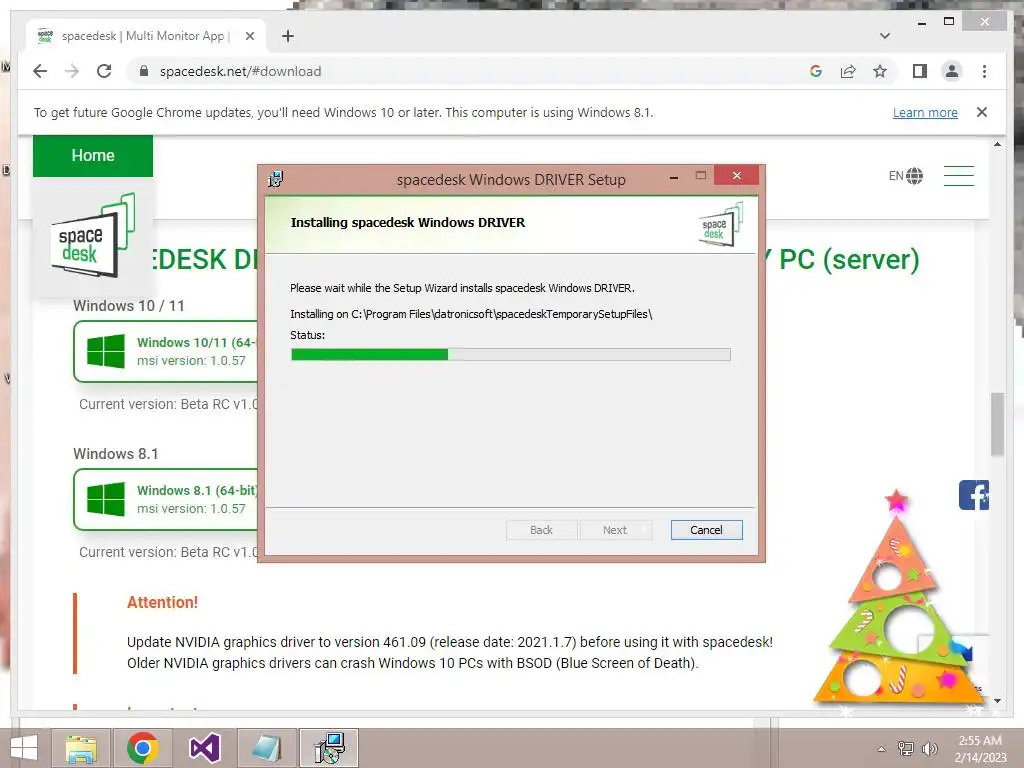Click the install path text in Setup
The width and height of the screenshot is (1024, 768).
point(471,314)
